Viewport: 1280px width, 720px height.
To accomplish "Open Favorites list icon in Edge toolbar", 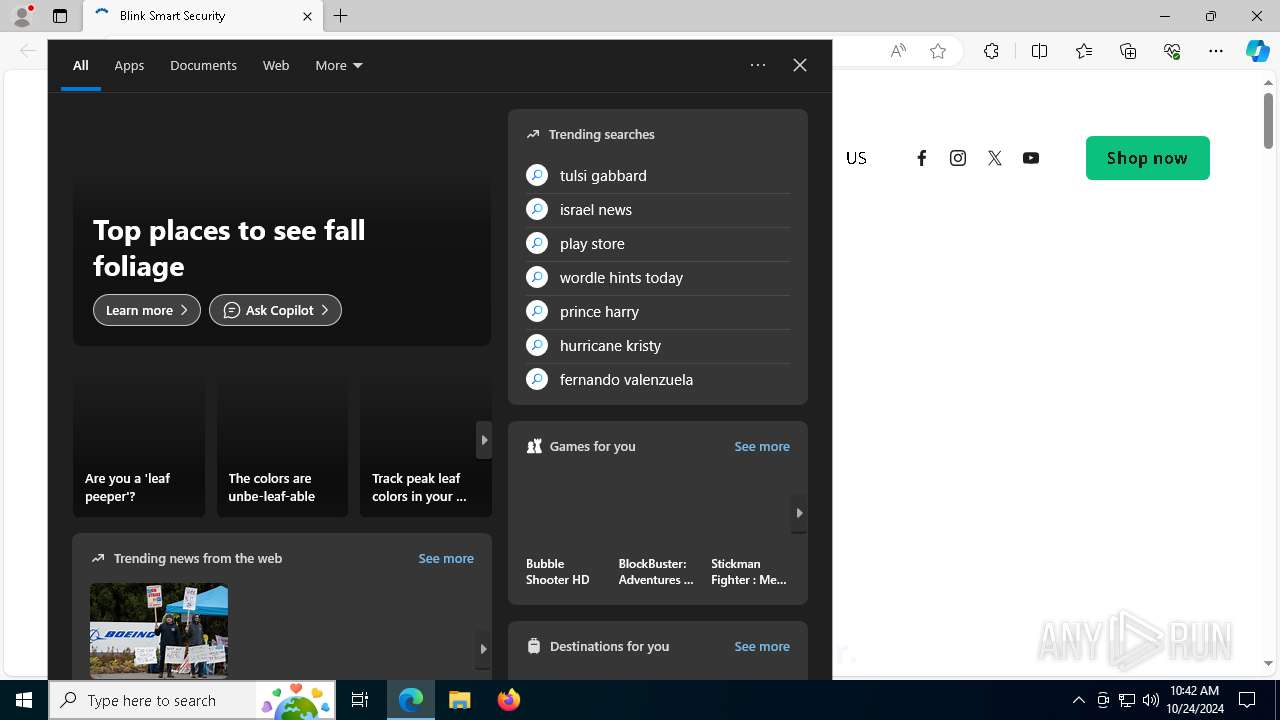I will click(x=1084, y=51).
